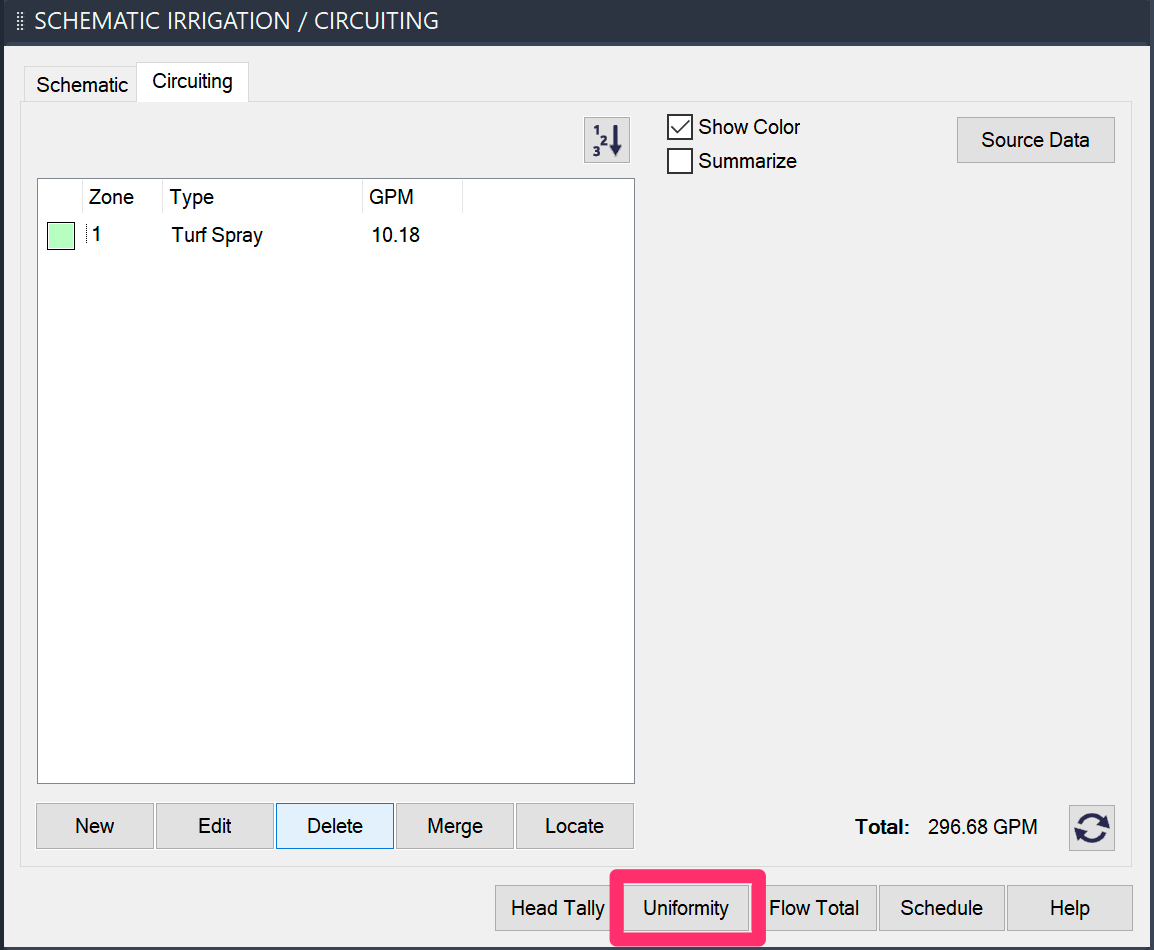Click the 10.18 GPM value
This screenshot has width=1154, height=950.
396,235
